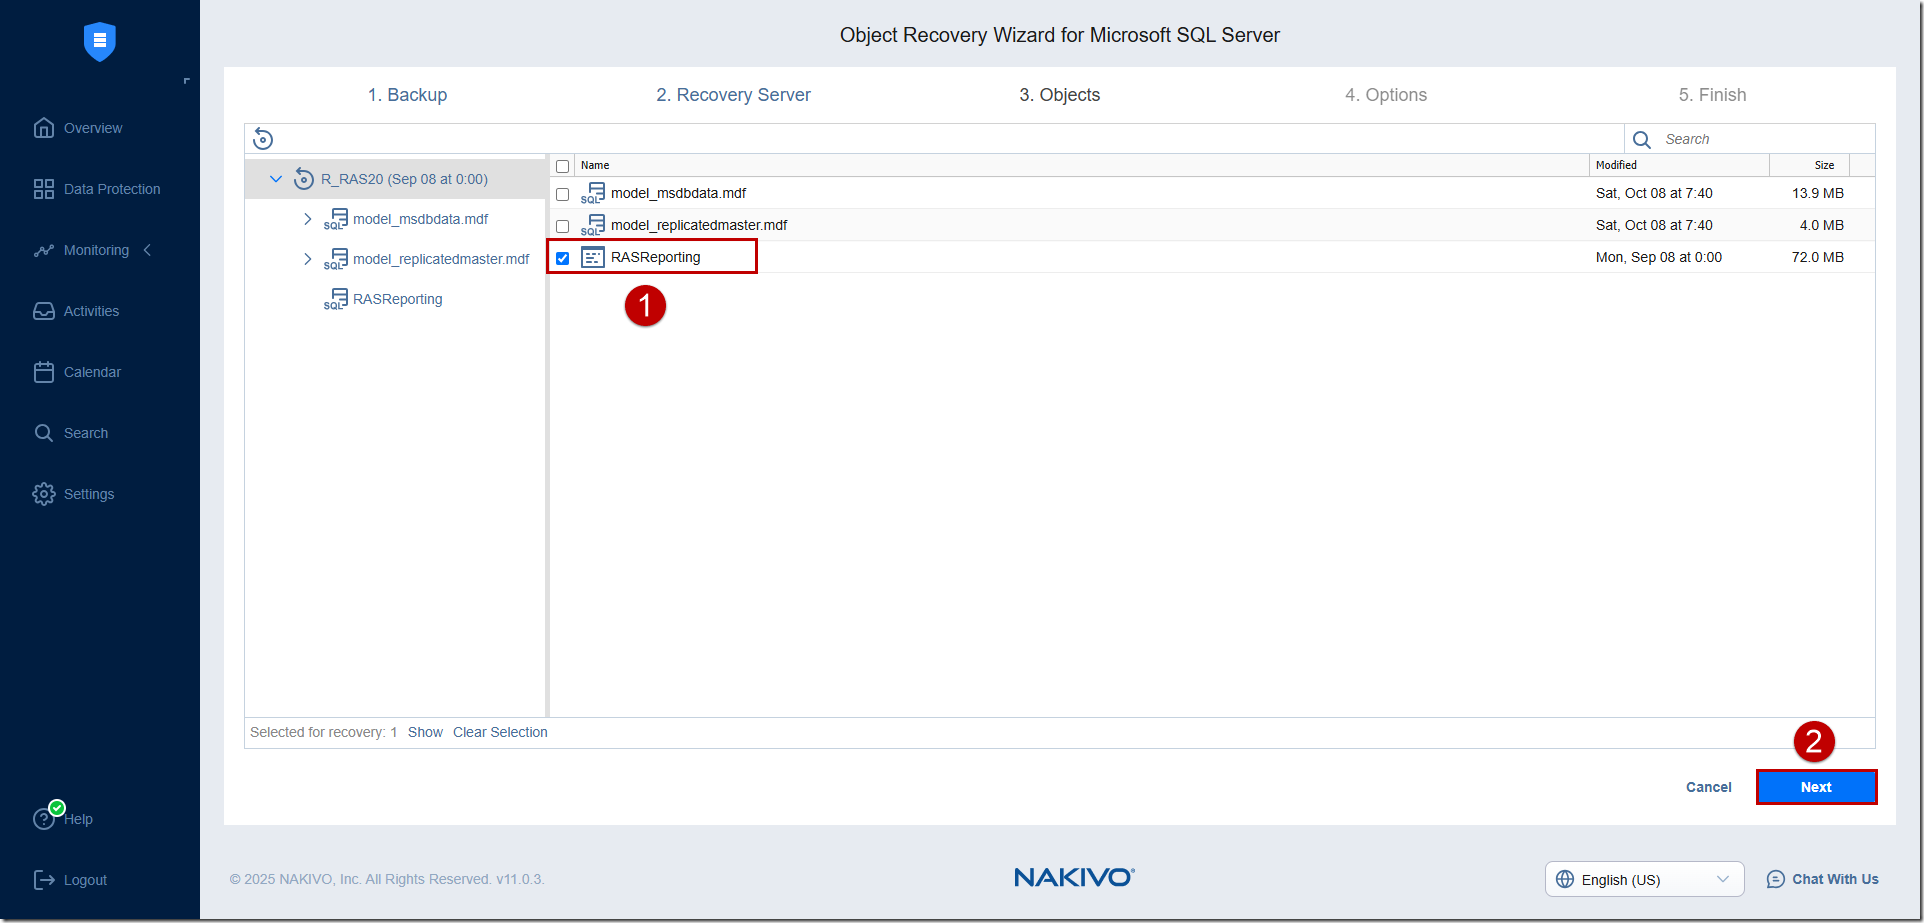Click the NAKIVO shield logo icon

tap(100, 41)
